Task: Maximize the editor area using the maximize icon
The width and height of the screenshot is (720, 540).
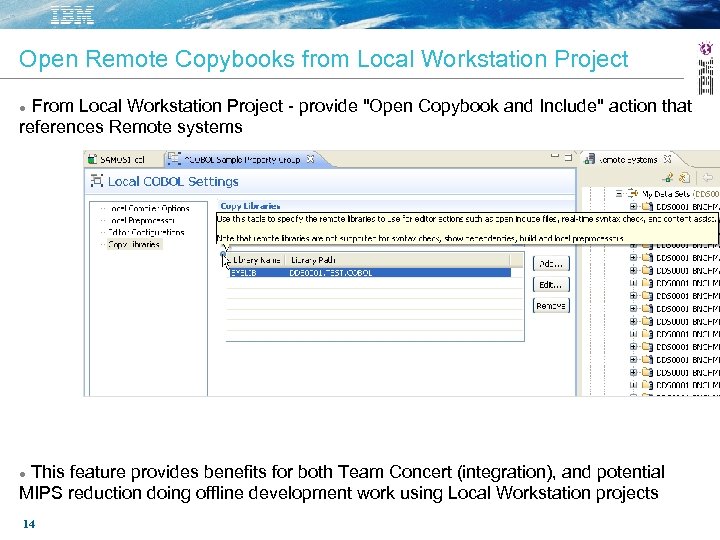Action: click(568, 157)
